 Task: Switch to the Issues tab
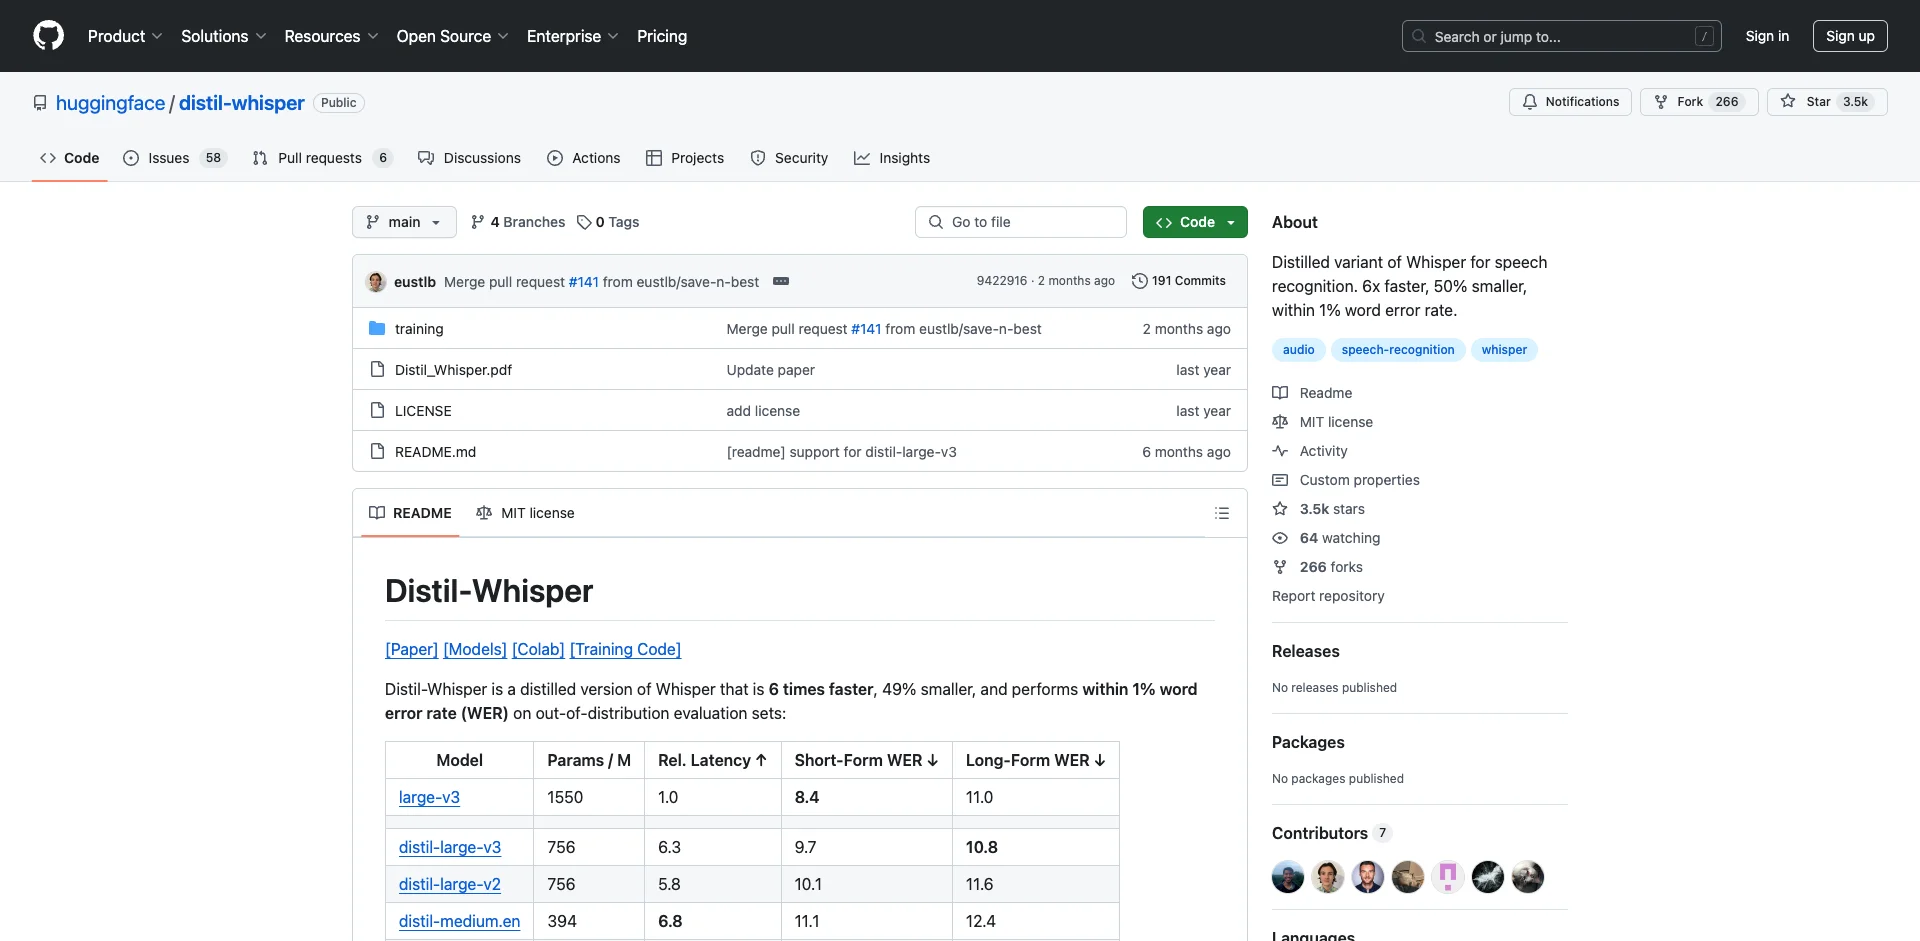pyautogui.click(x=175, y=158)
